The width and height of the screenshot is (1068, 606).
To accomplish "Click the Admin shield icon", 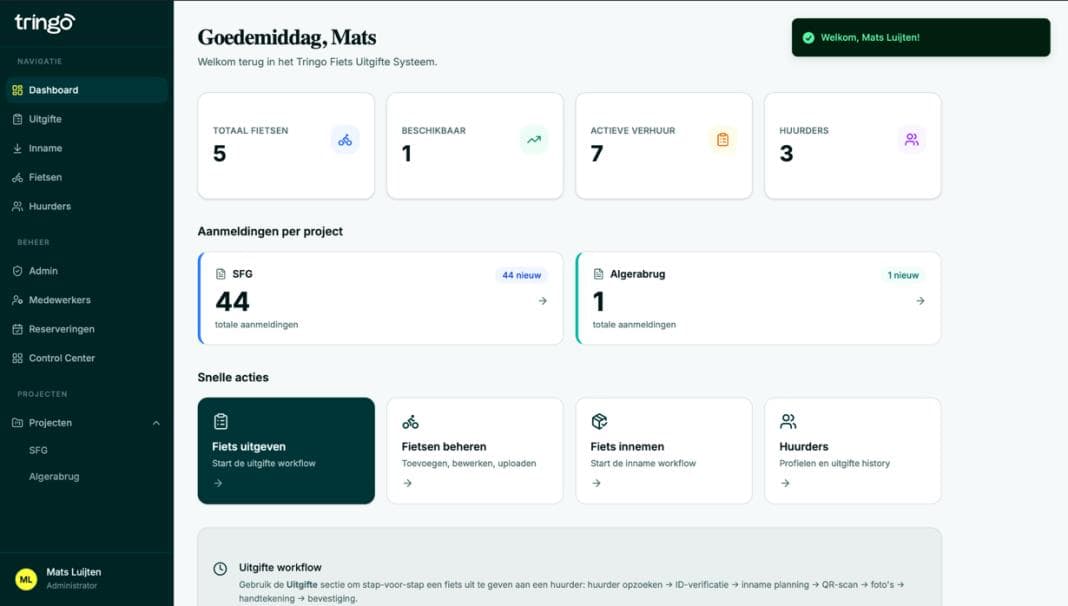I will click(18, 271).
